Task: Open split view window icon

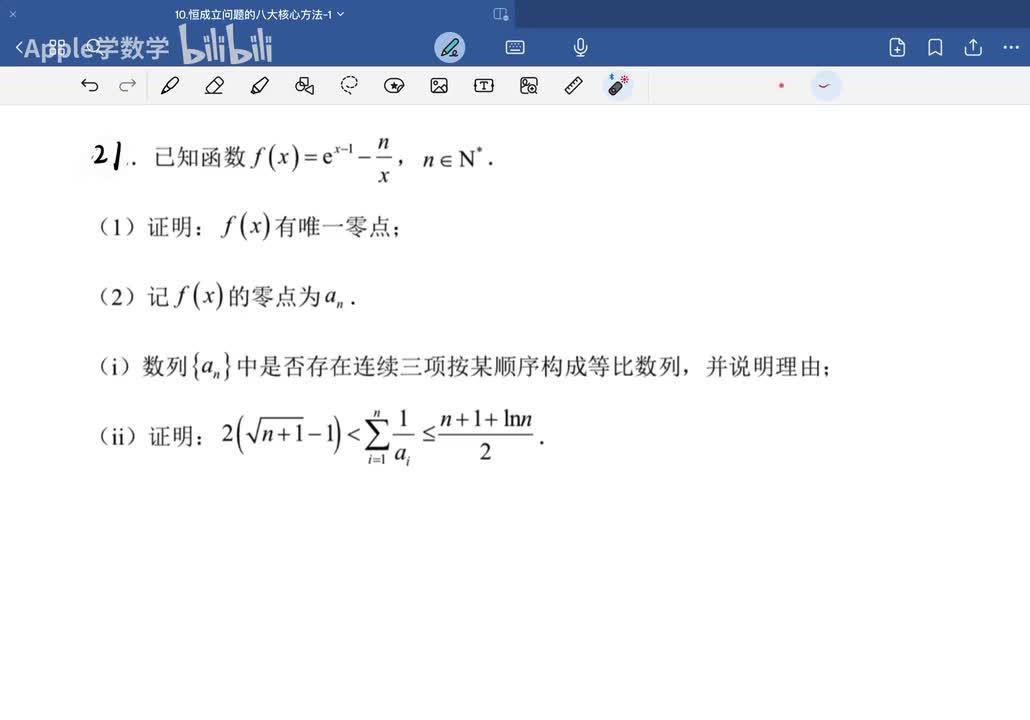Action: coord(501,14)
